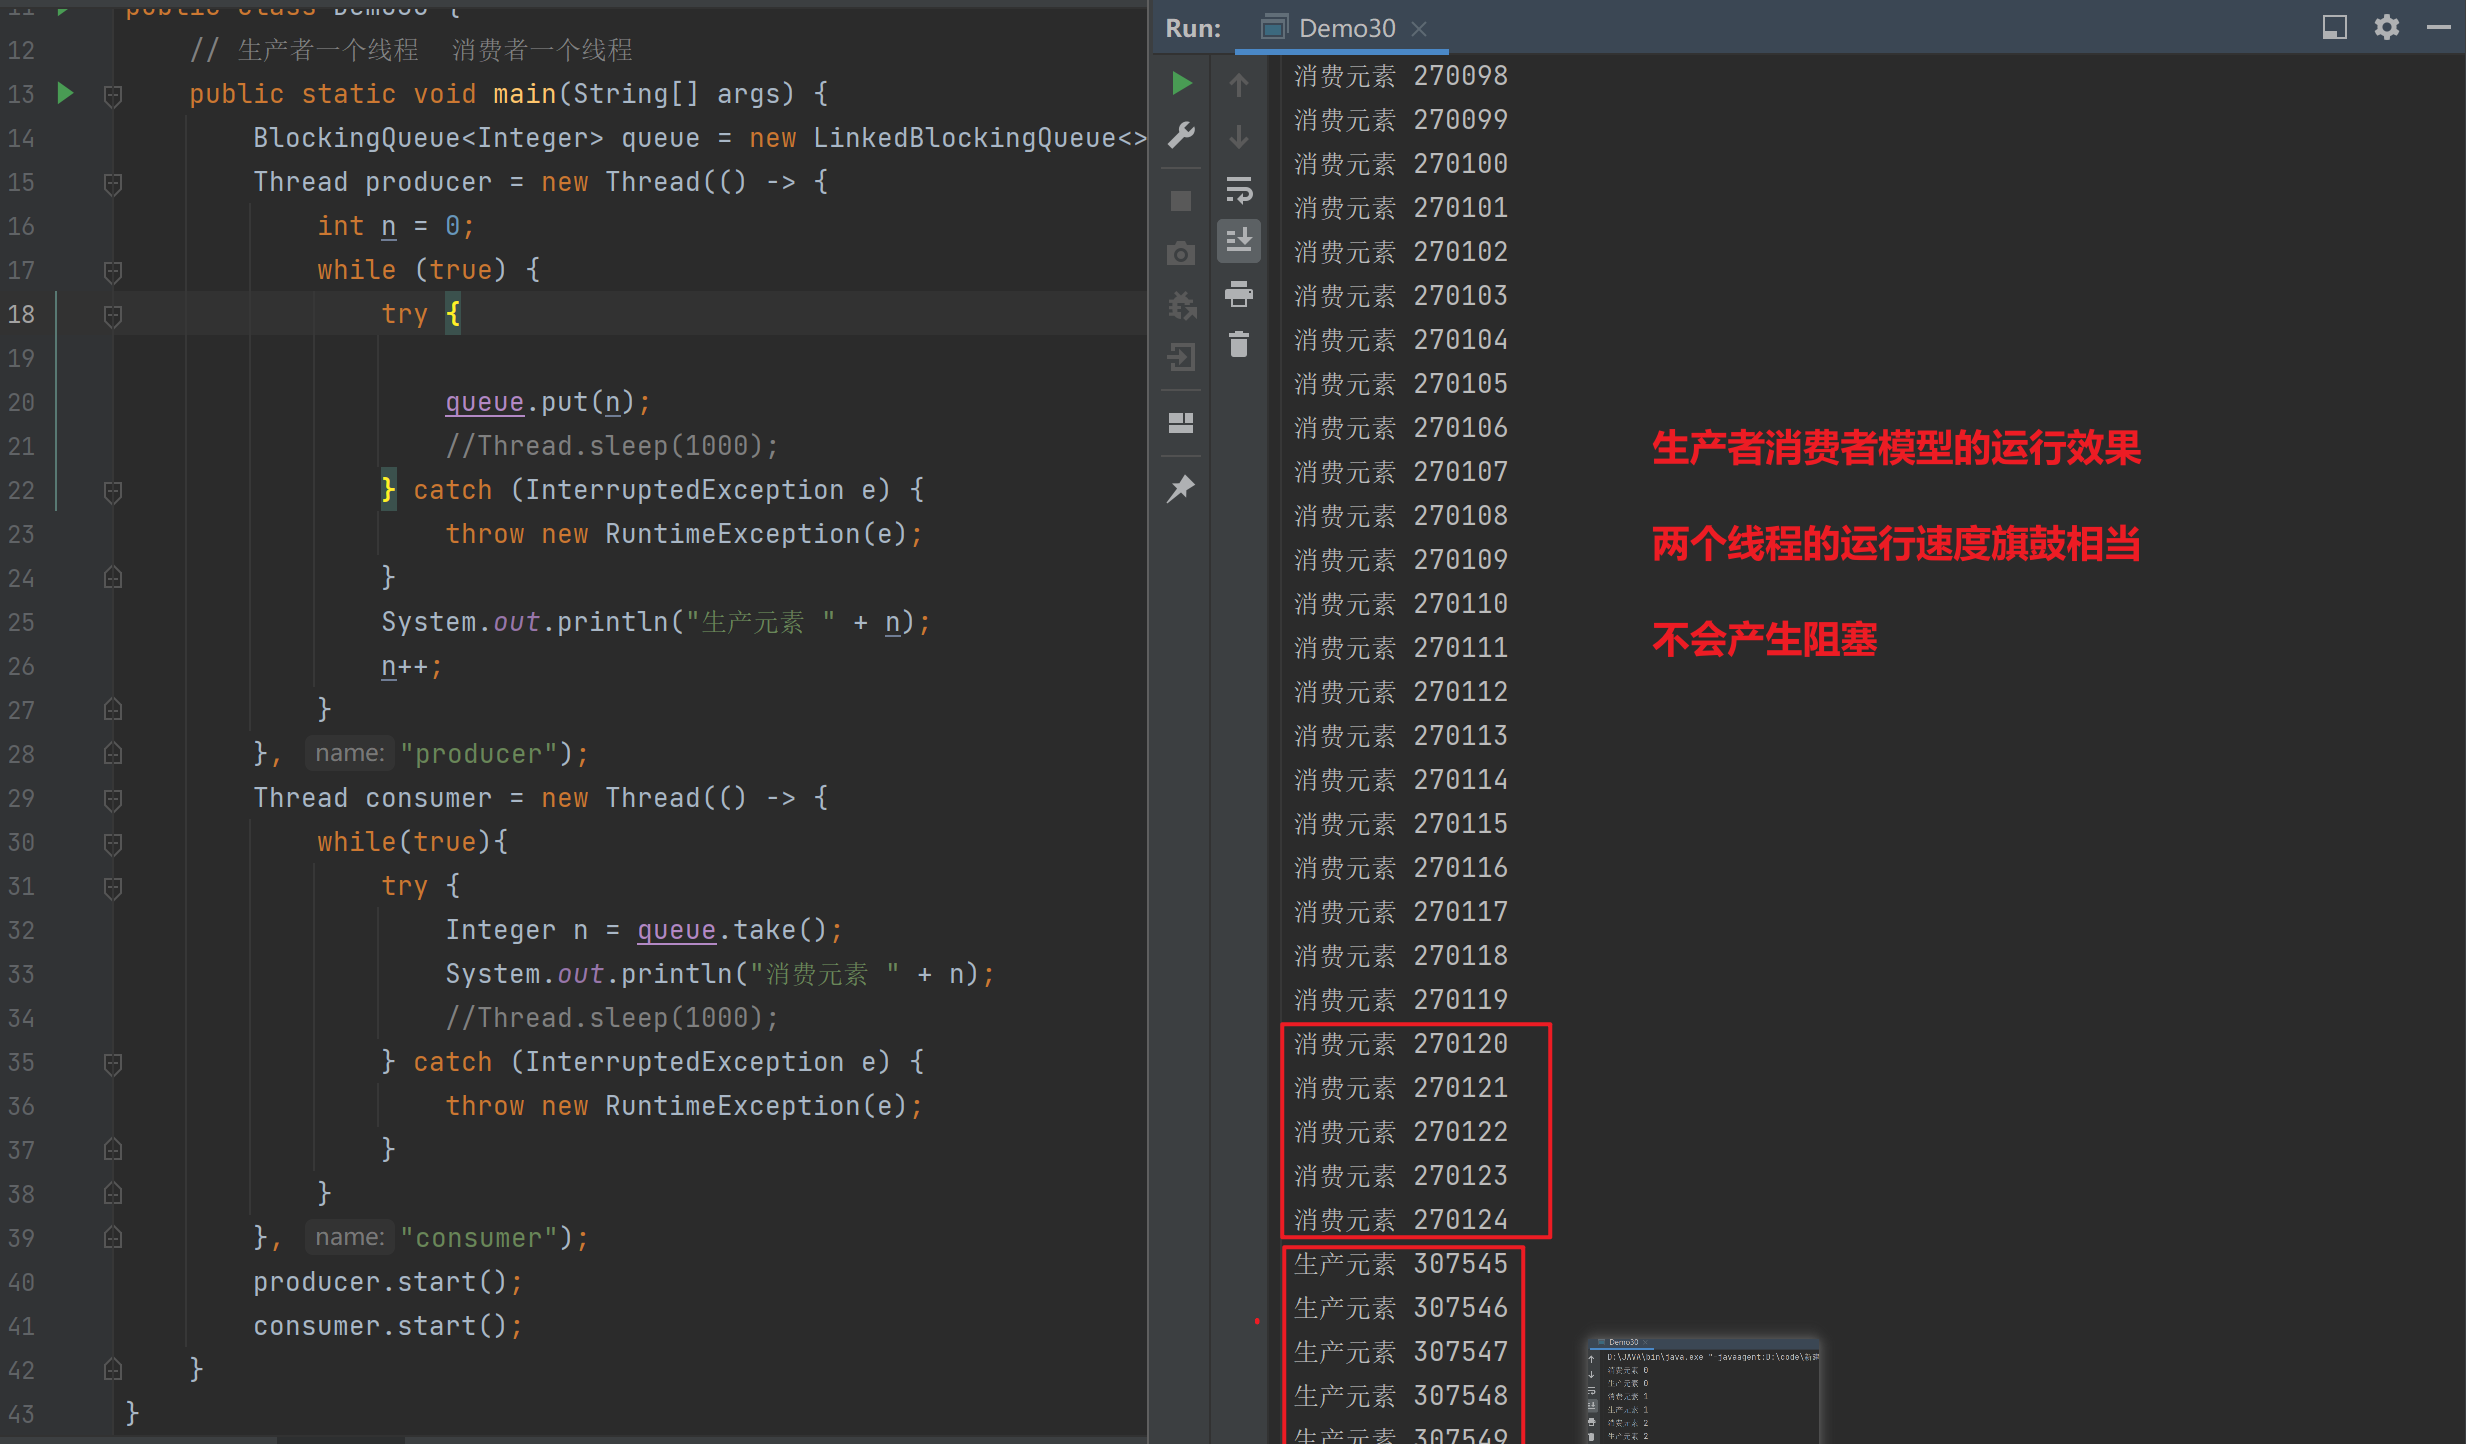
Task: Select the Demo30 run tab
Action: (1345, 28)
